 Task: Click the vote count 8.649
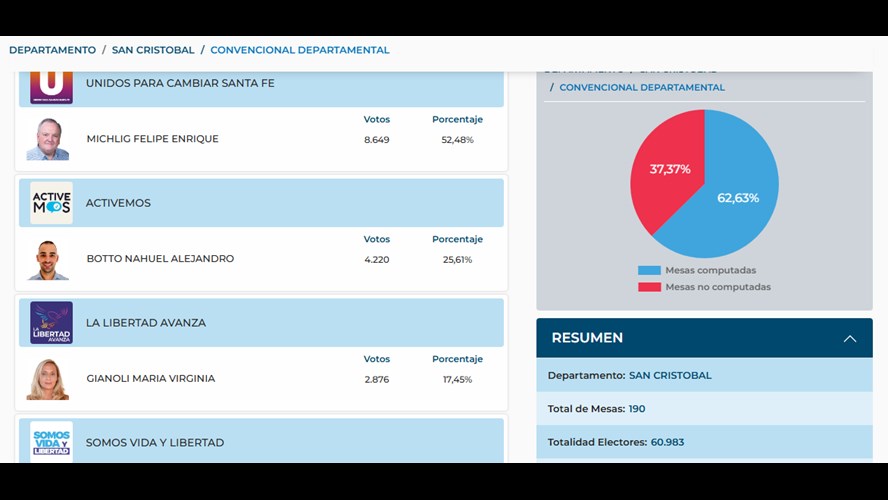tap(377, 140)
